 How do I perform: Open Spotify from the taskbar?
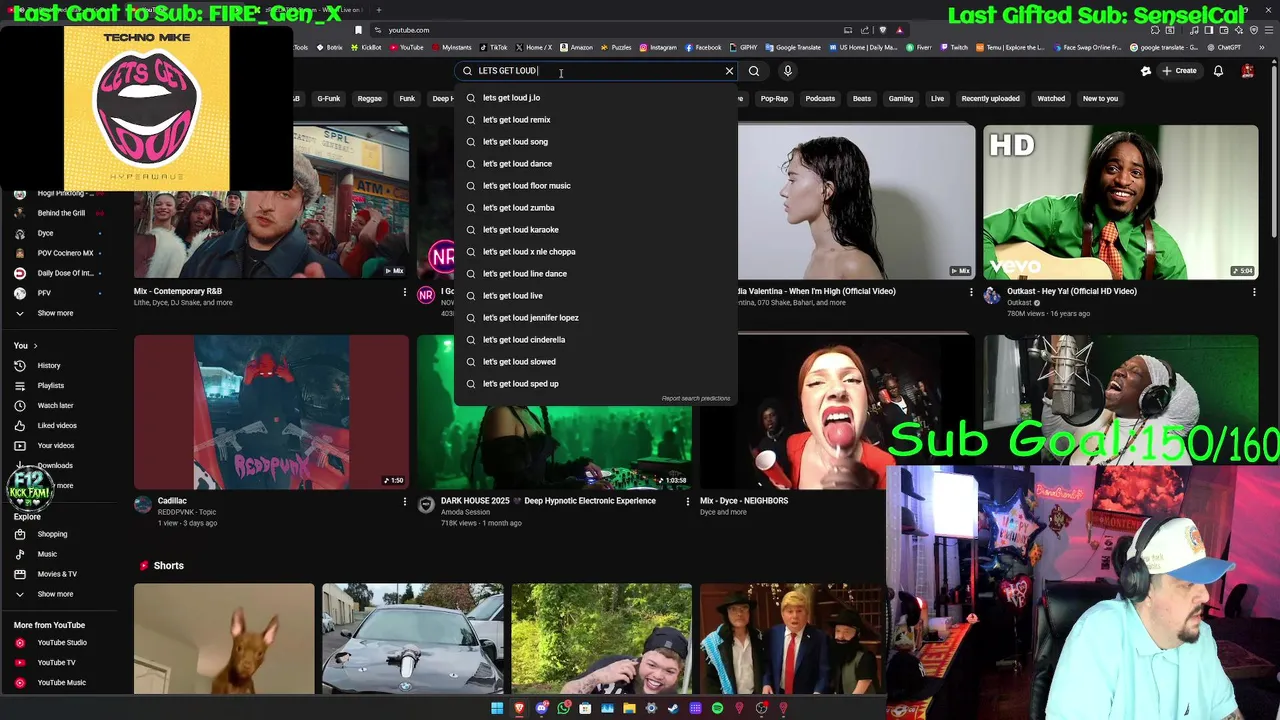click(717, 709)
